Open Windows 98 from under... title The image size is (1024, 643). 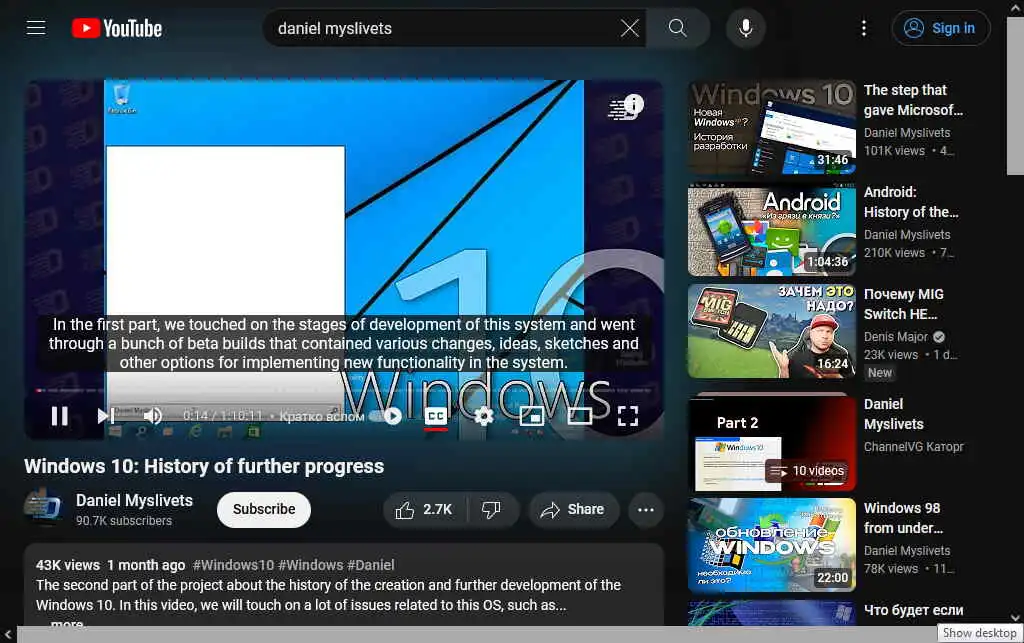(x=903, y=518)
